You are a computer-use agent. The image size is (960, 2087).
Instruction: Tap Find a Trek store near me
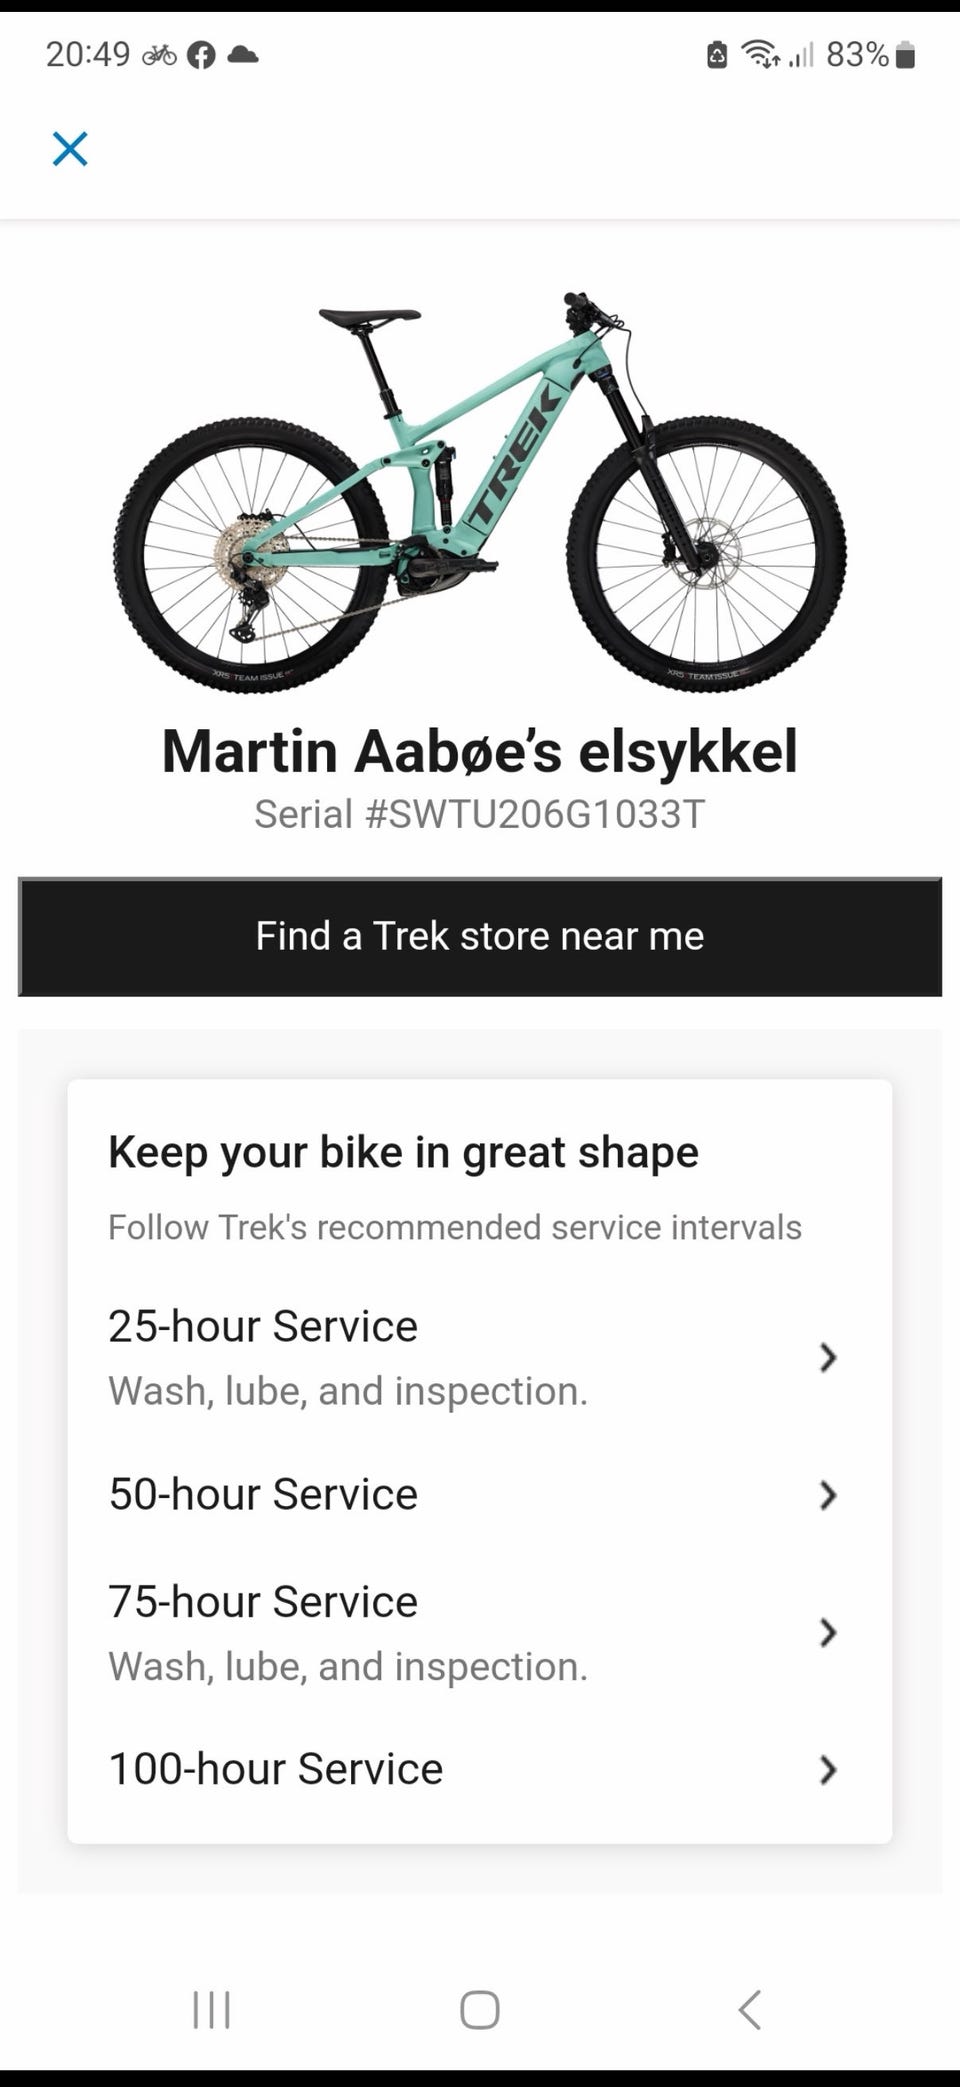480,937
